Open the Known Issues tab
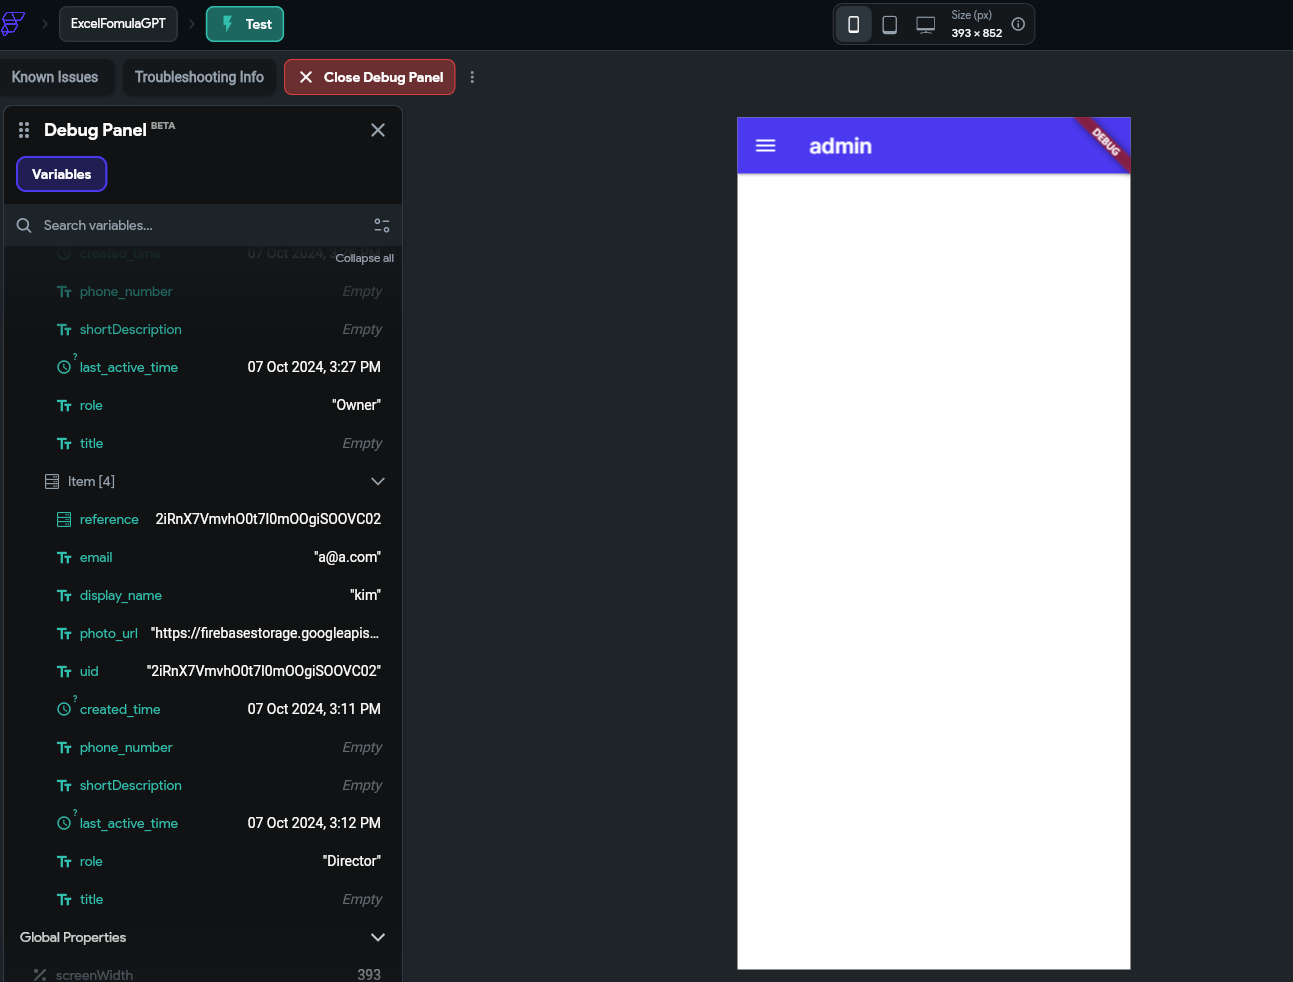The width and height of the screenshot is (1293, 982). pyautogui.click(x=55, y=77)
